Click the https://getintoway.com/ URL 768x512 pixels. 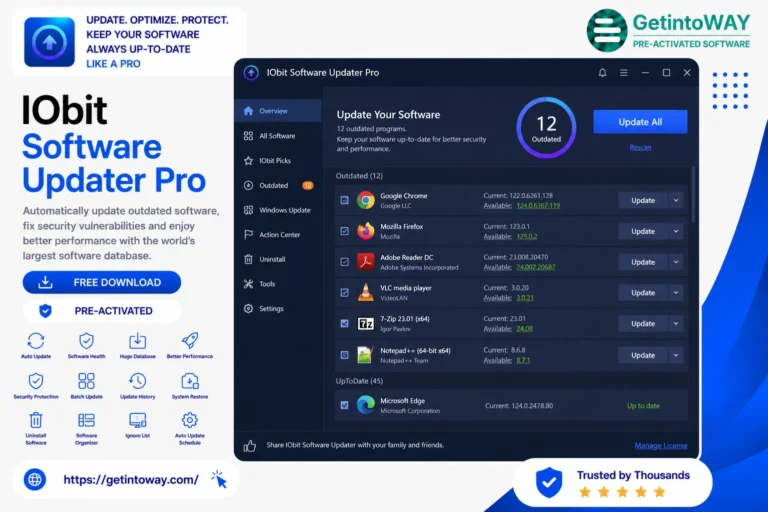tap(131, 479)
